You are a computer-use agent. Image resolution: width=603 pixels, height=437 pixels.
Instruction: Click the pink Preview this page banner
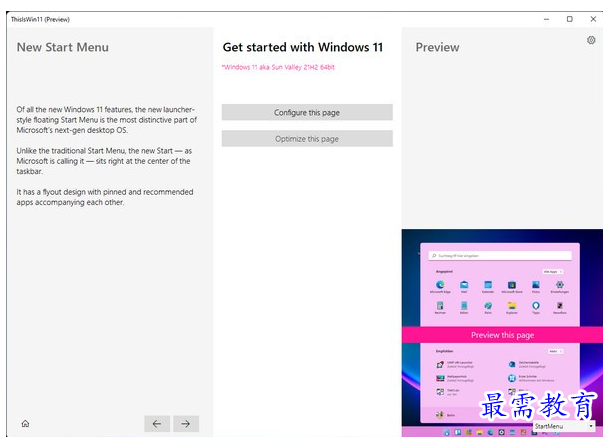(x=502, y=335)
